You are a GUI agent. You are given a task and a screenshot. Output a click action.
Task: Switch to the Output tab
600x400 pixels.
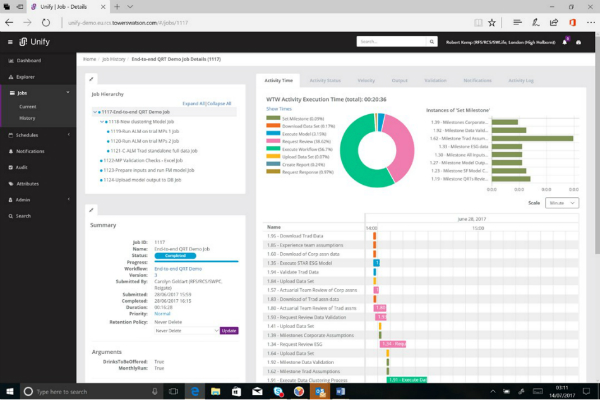click(x=399, y=80)
